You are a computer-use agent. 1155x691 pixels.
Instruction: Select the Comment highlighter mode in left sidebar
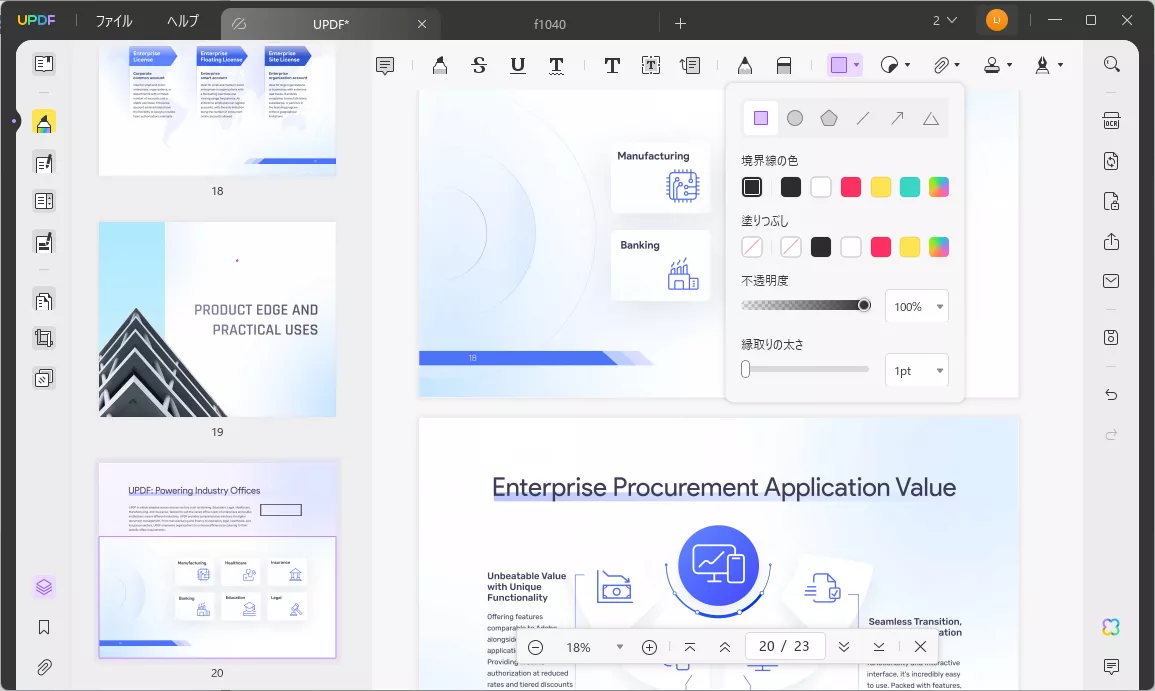[x=43, y=122]
